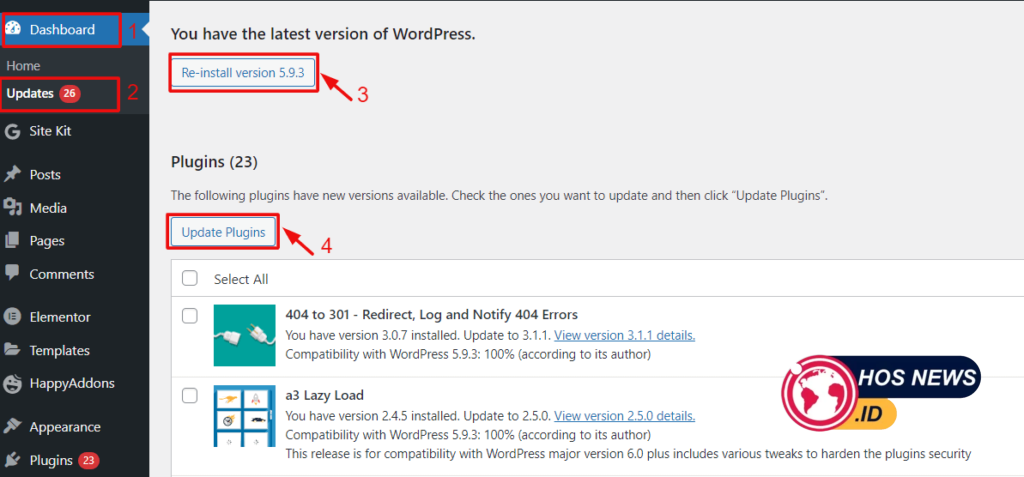
Task: Click the Comments speech bubble icon
Action: click(x=13, y=273)
